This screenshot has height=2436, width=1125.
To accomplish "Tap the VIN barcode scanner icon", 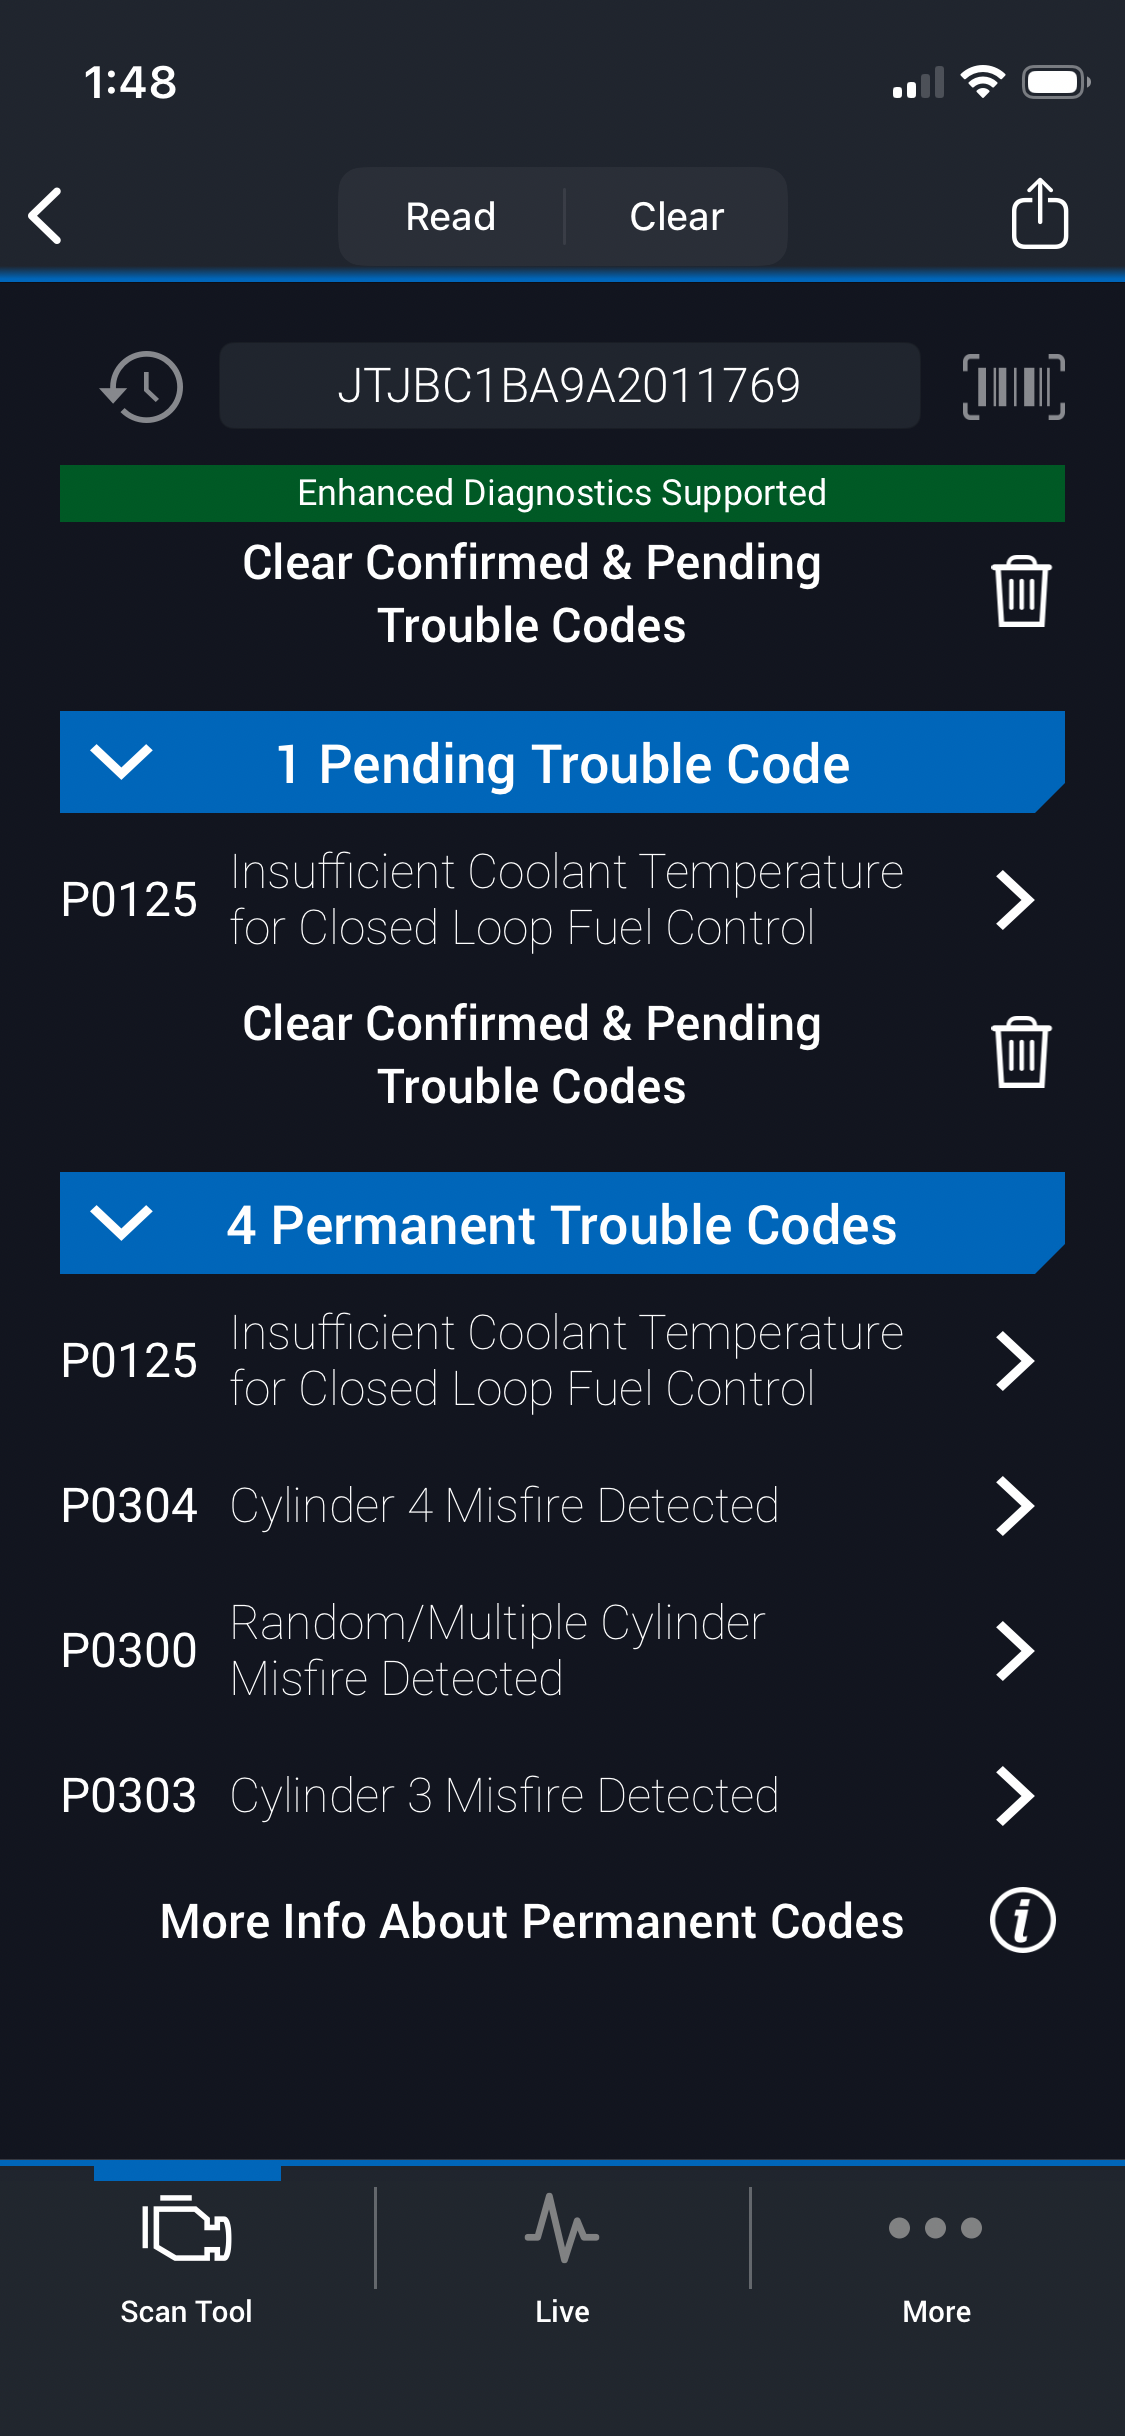I will point(1013,386).
